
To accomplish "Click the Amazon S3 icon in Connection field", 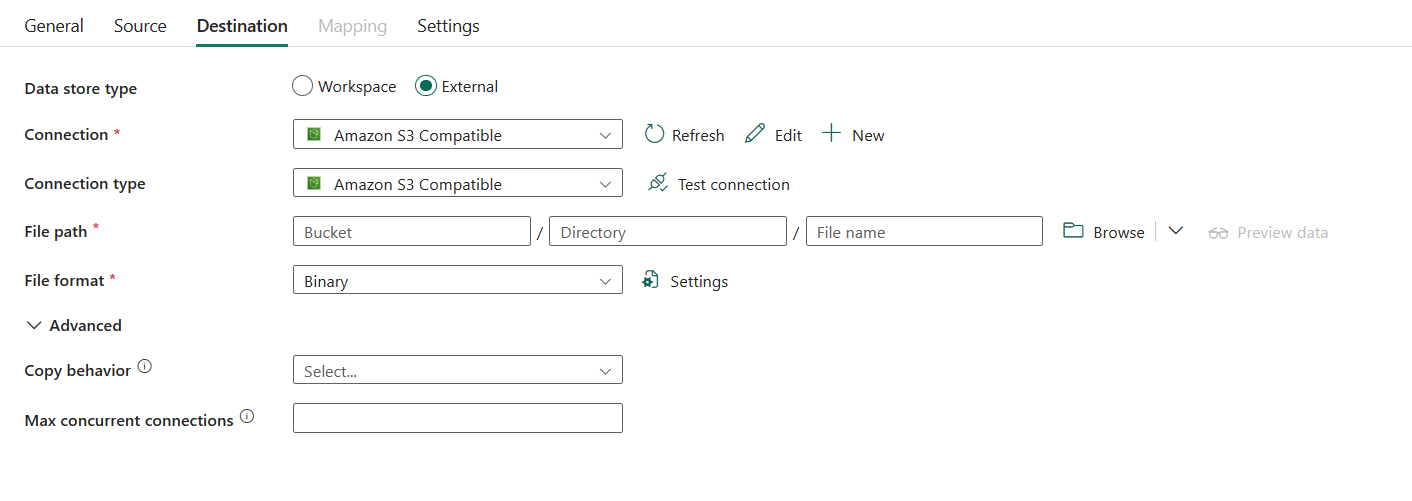I will point(314,134).
